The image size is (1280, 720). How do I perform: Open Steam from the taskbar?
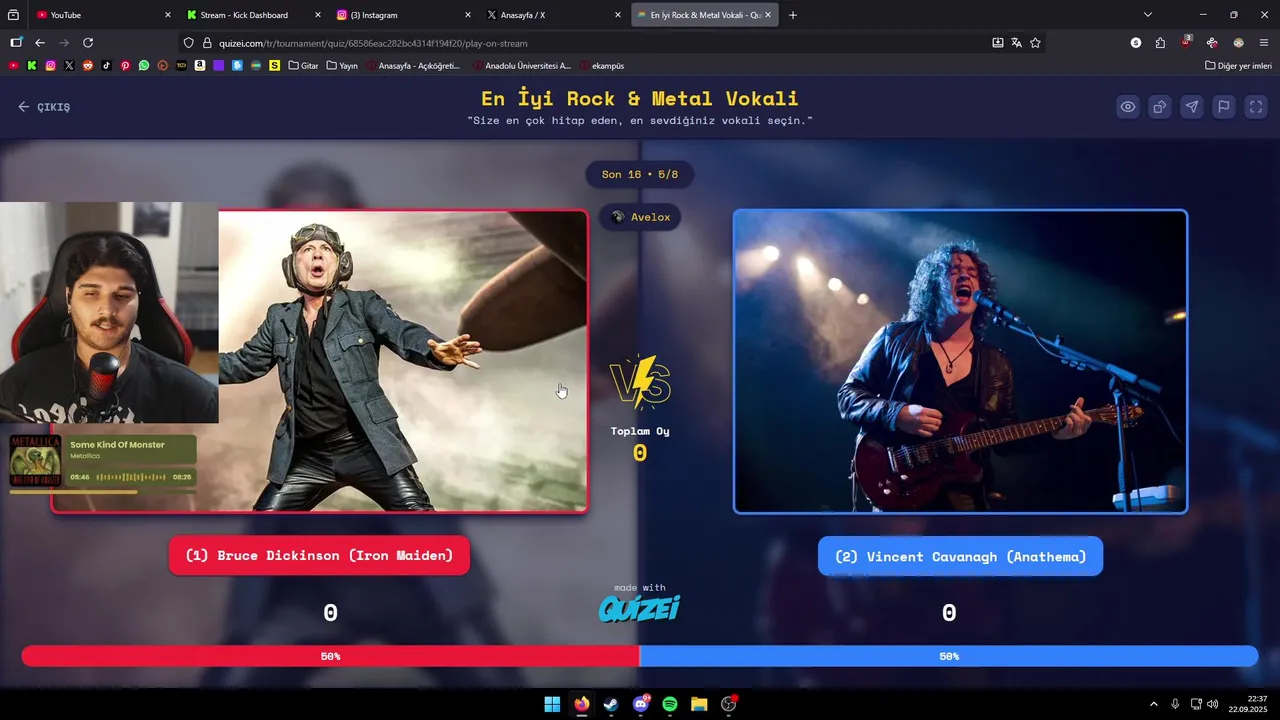(611, 704)
